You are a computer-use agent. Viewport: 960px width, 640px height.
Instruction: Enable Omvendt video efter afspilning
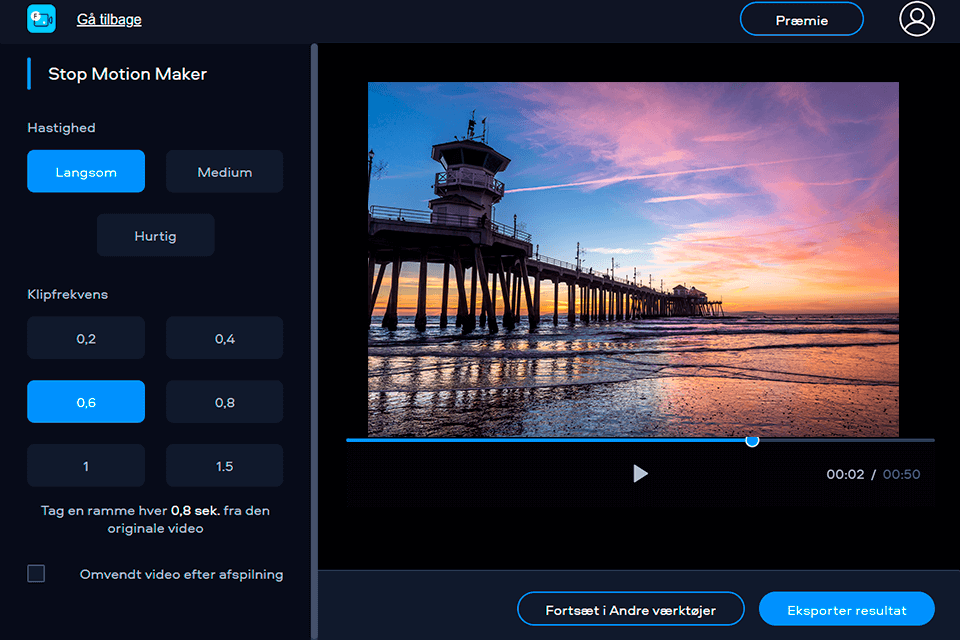37,573
